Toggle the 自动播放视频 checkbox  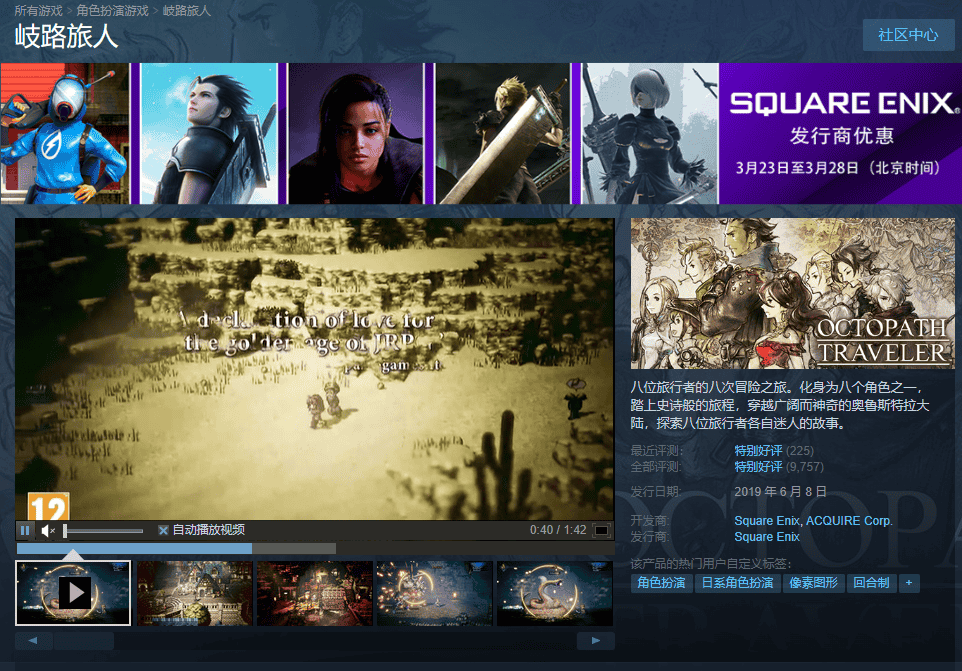(x=163, y=531)
